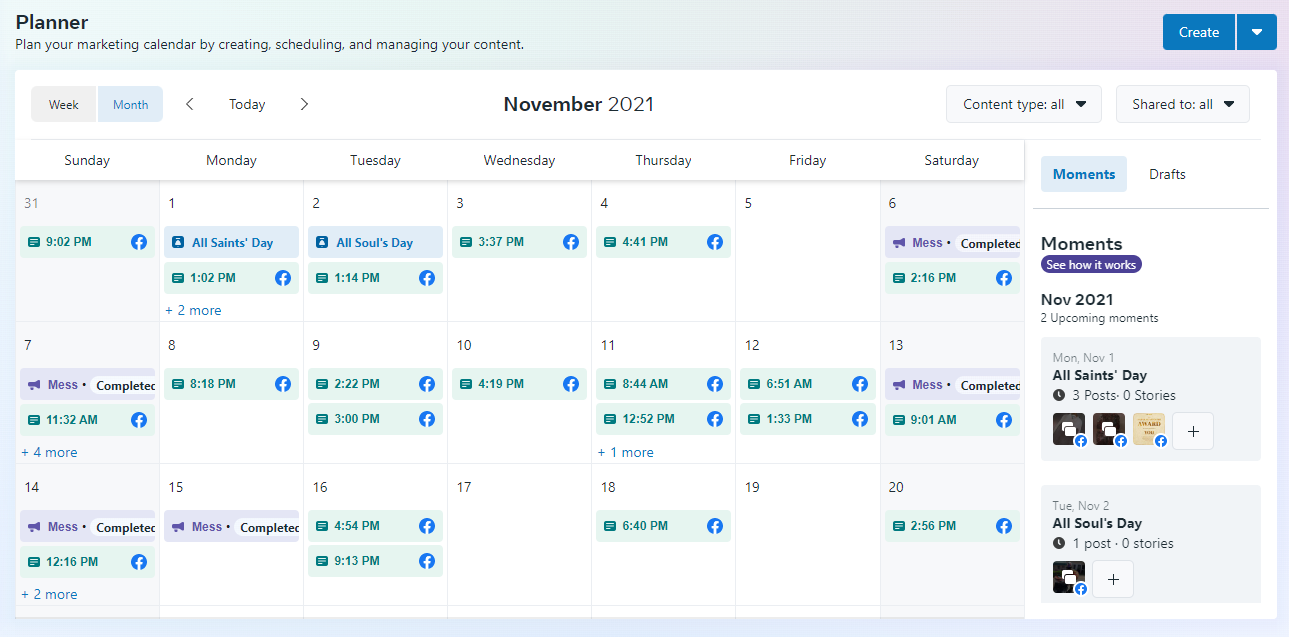This screenshot has width=1289, height=637.
Task: Select the Moments tab
Action: (x=1083, y=174)
